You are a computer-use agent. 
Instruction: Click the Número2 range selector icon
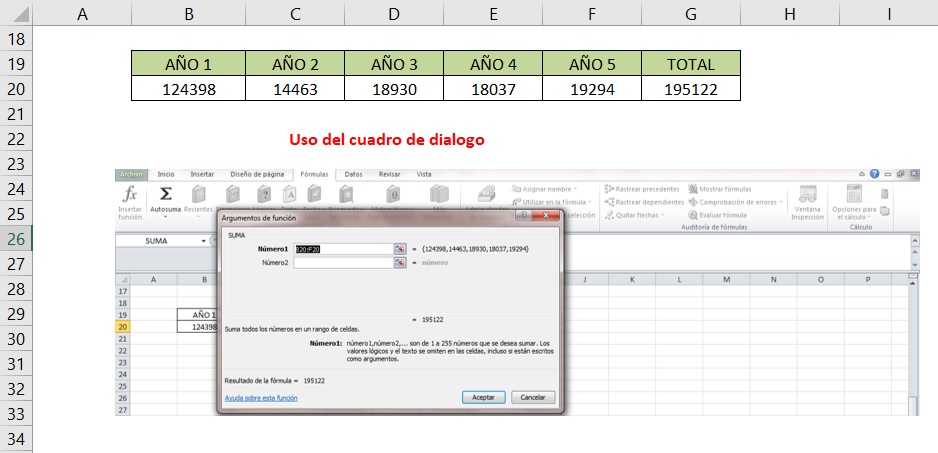point(399,262)
